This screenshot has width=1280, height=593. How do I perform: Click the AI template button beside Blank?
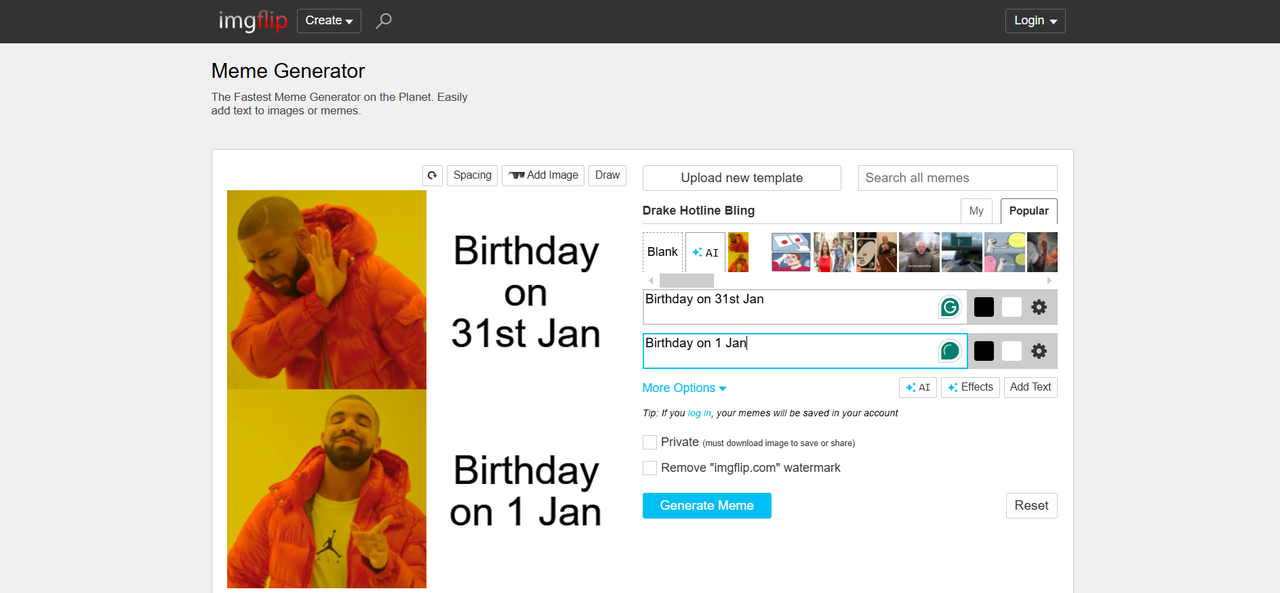point(705,252)
